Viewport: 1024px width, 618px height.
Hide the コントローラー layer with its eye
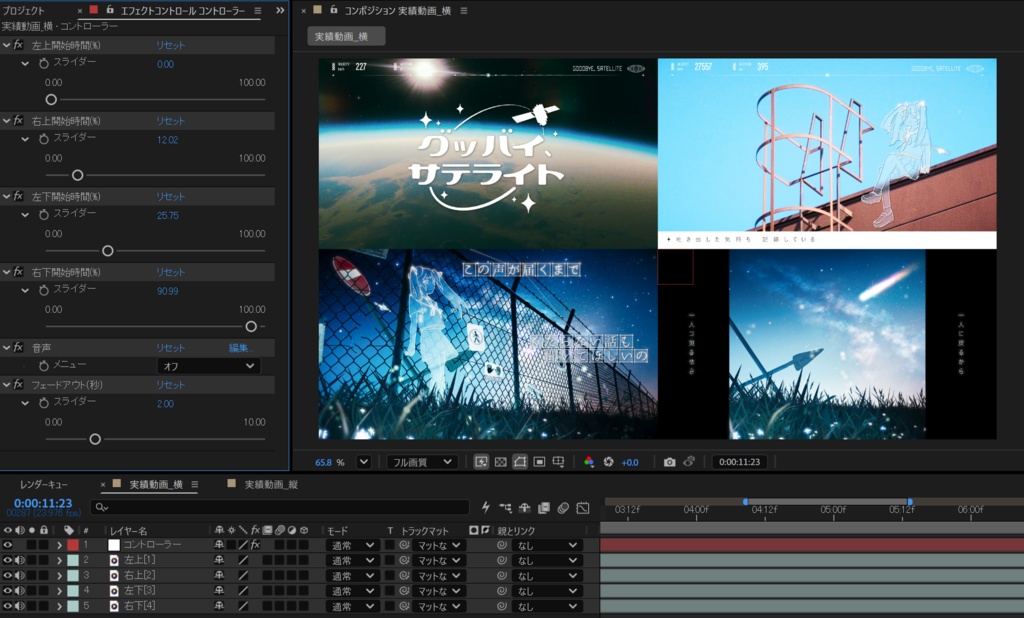(8, 545)
